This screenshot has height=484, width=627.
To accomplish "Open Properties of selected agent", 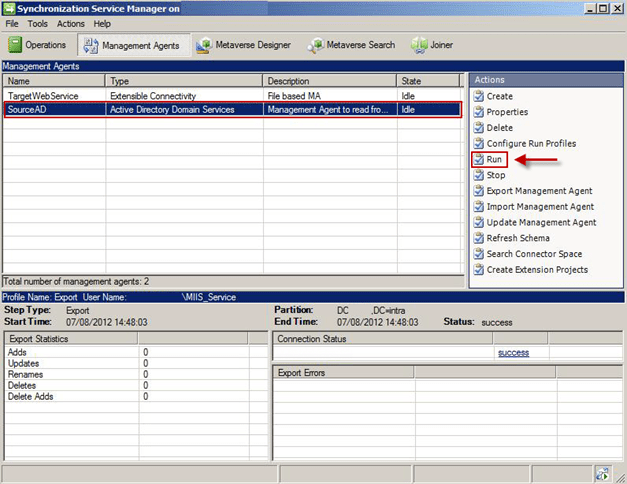I will [507, 112].
